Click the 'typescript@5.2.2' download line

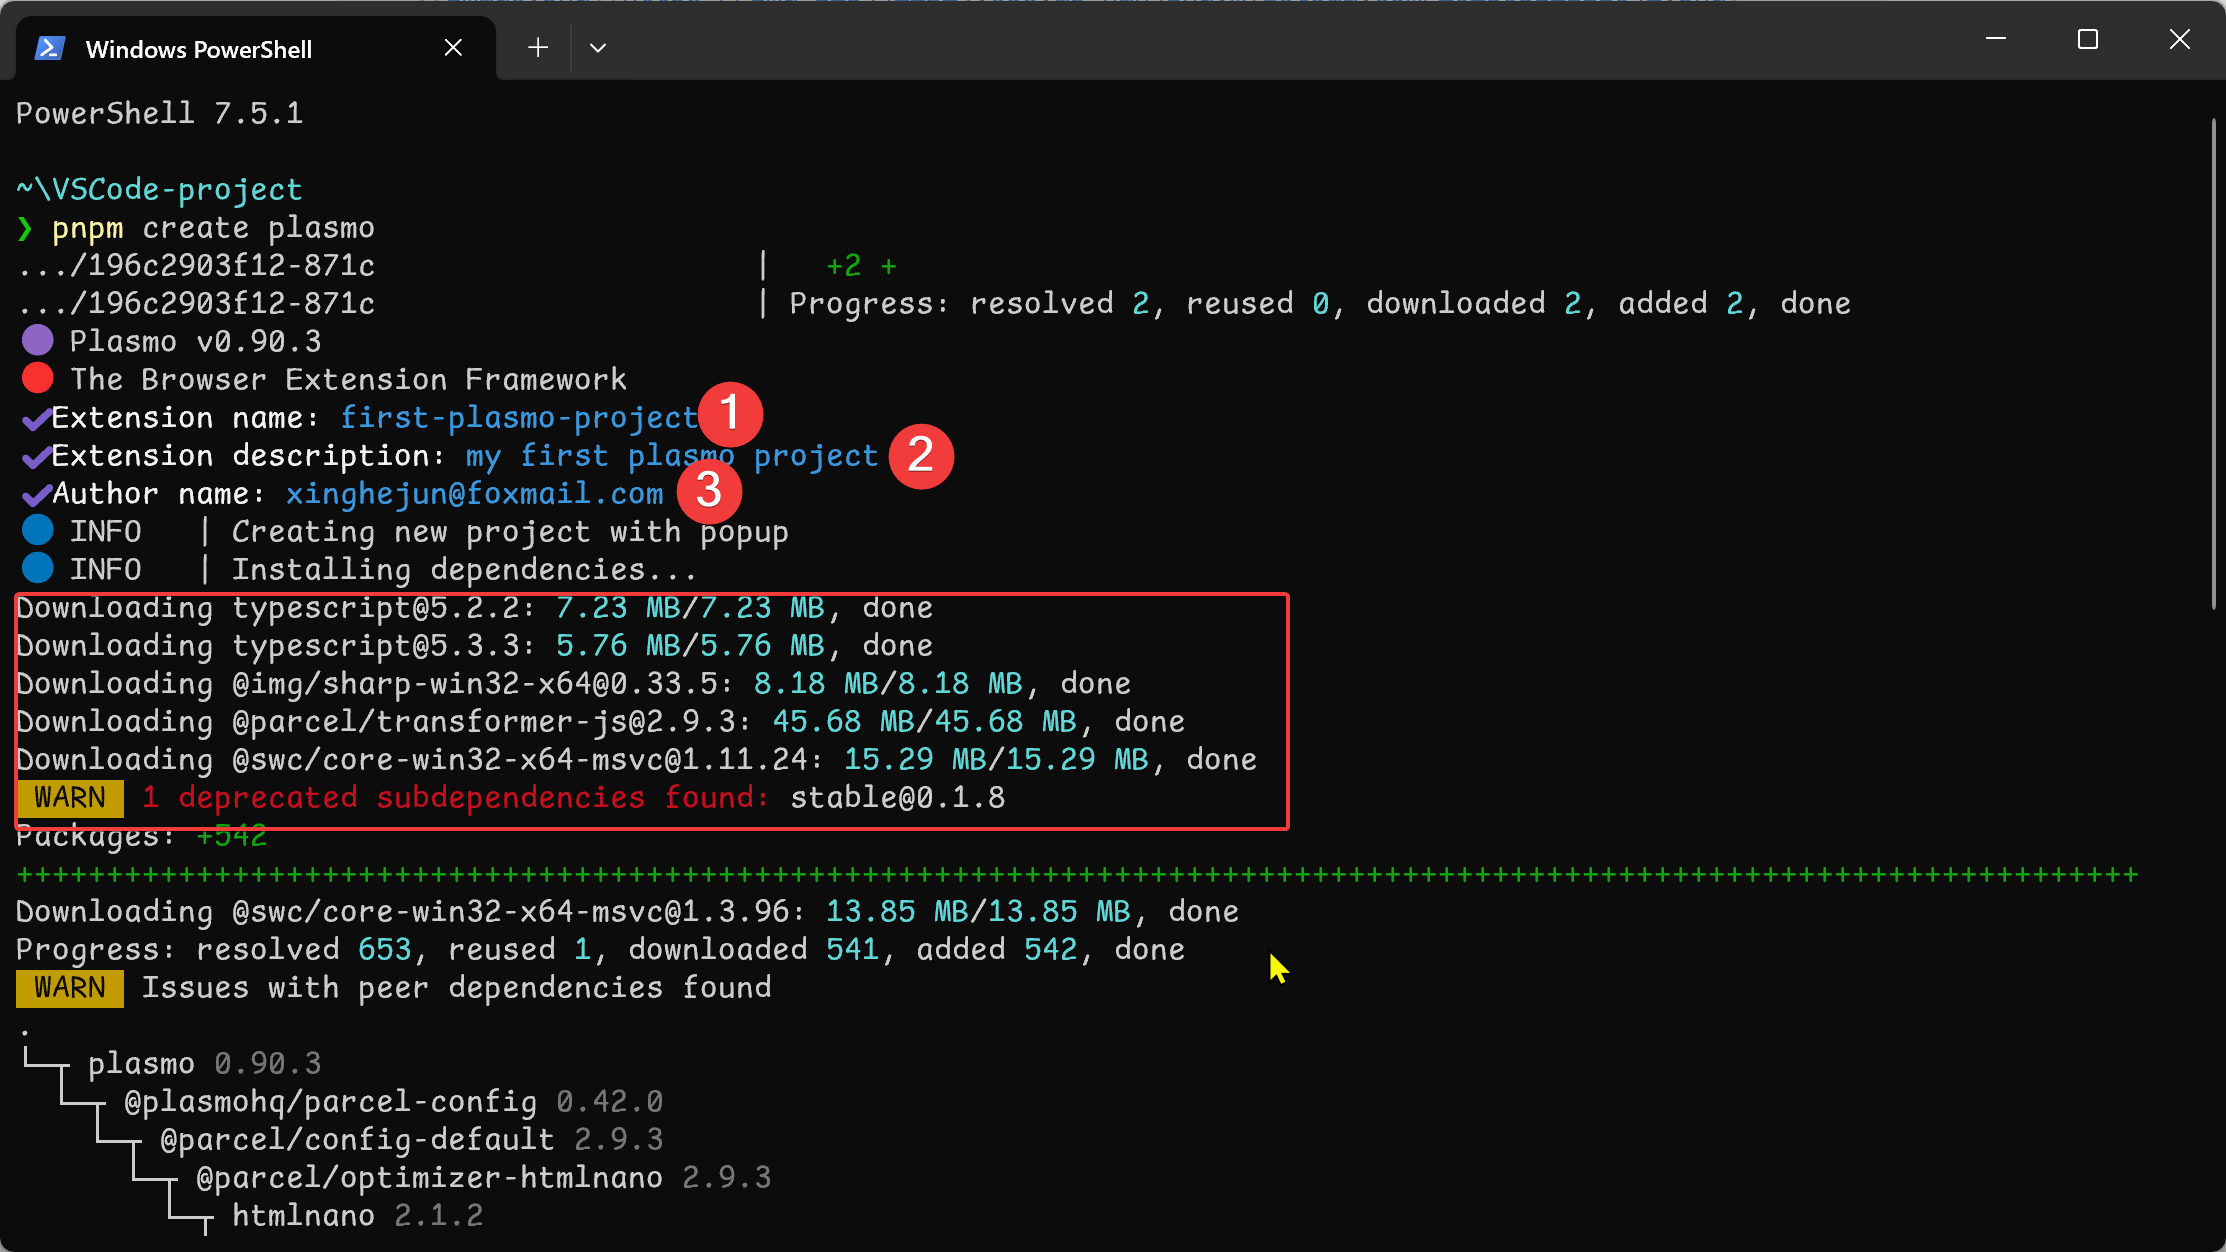pyautogui.click(x=475, y=608)
